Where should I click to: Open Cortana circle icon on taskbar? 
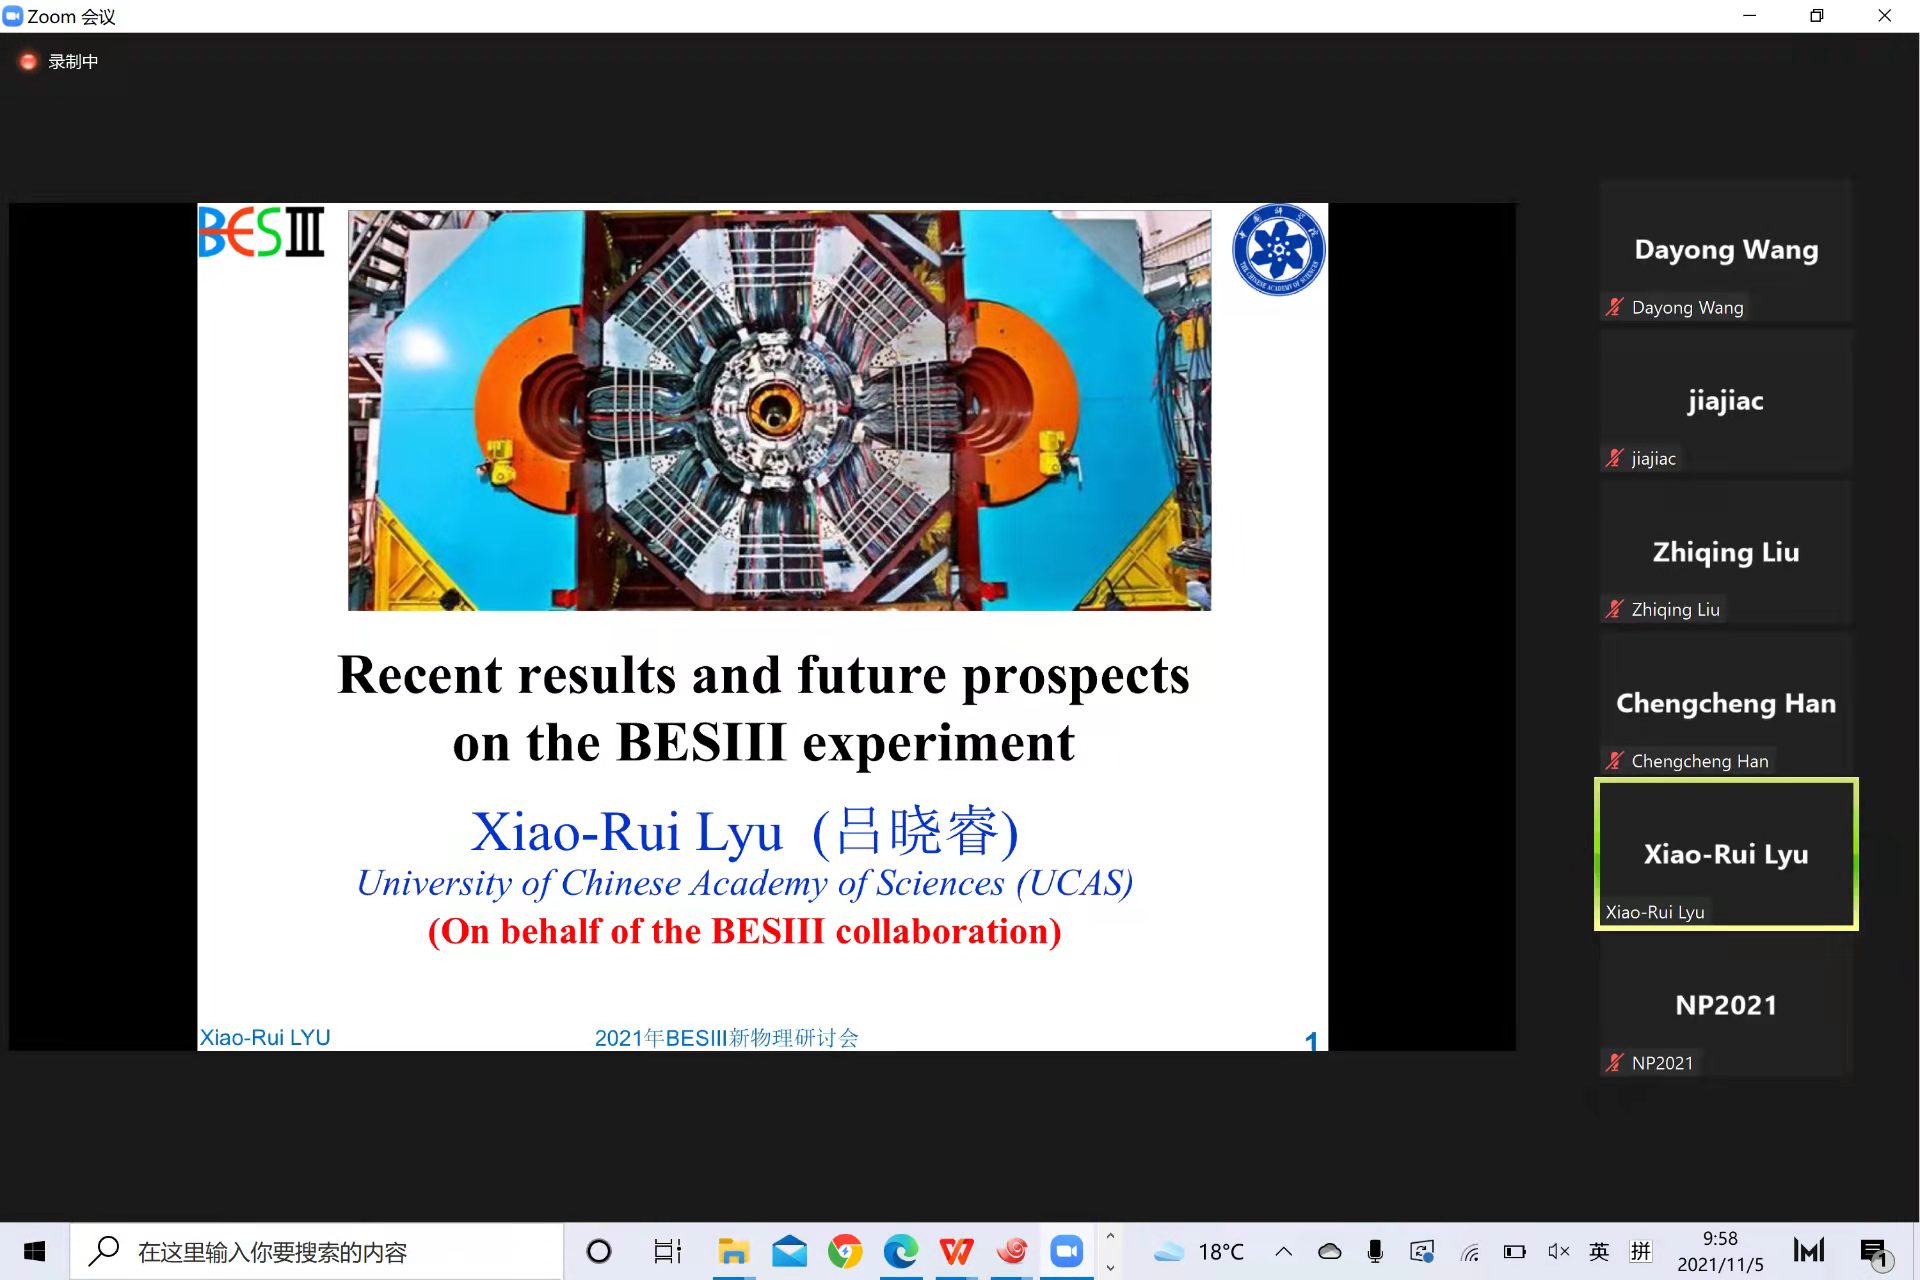(598, 1251)
